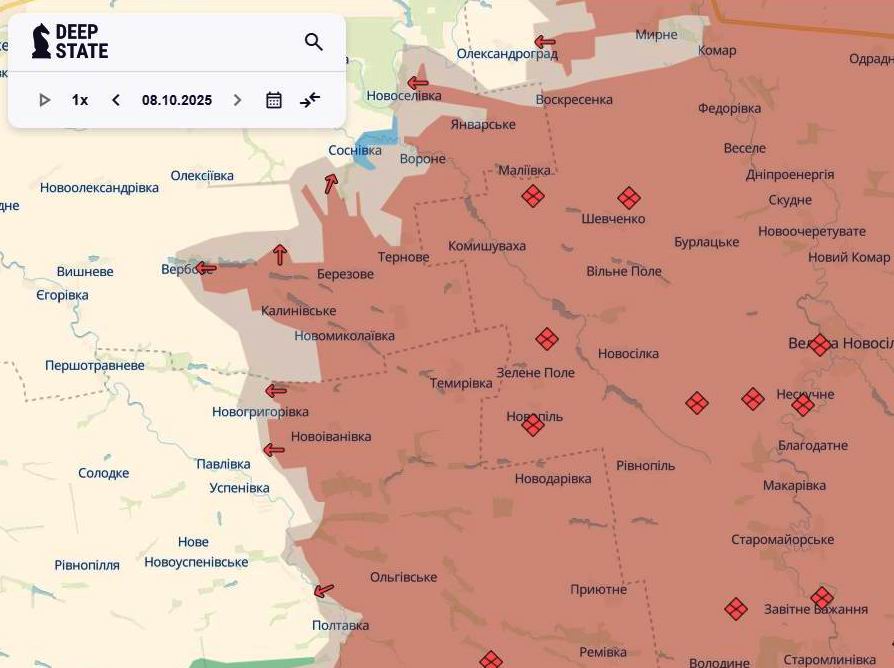
Task: Open the search panel via magnifier icon
Action: [x=313, y=43]
